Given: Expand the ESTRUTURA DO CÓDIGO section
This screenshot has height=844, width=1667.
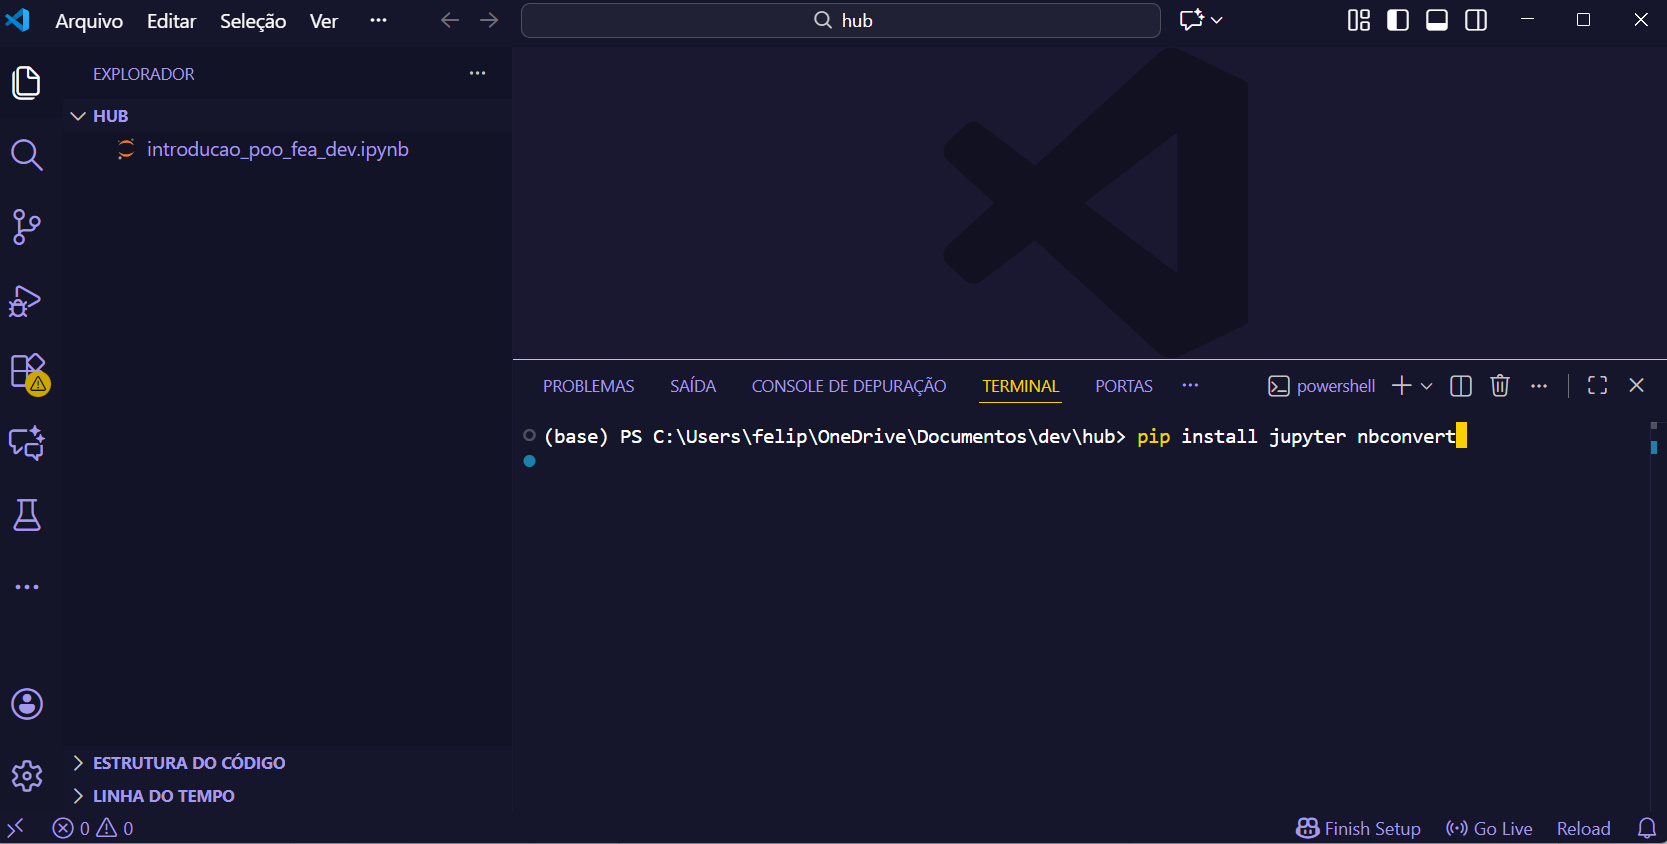Looking at the screenshot, I should pyautogui.click(x=188, y=763).
